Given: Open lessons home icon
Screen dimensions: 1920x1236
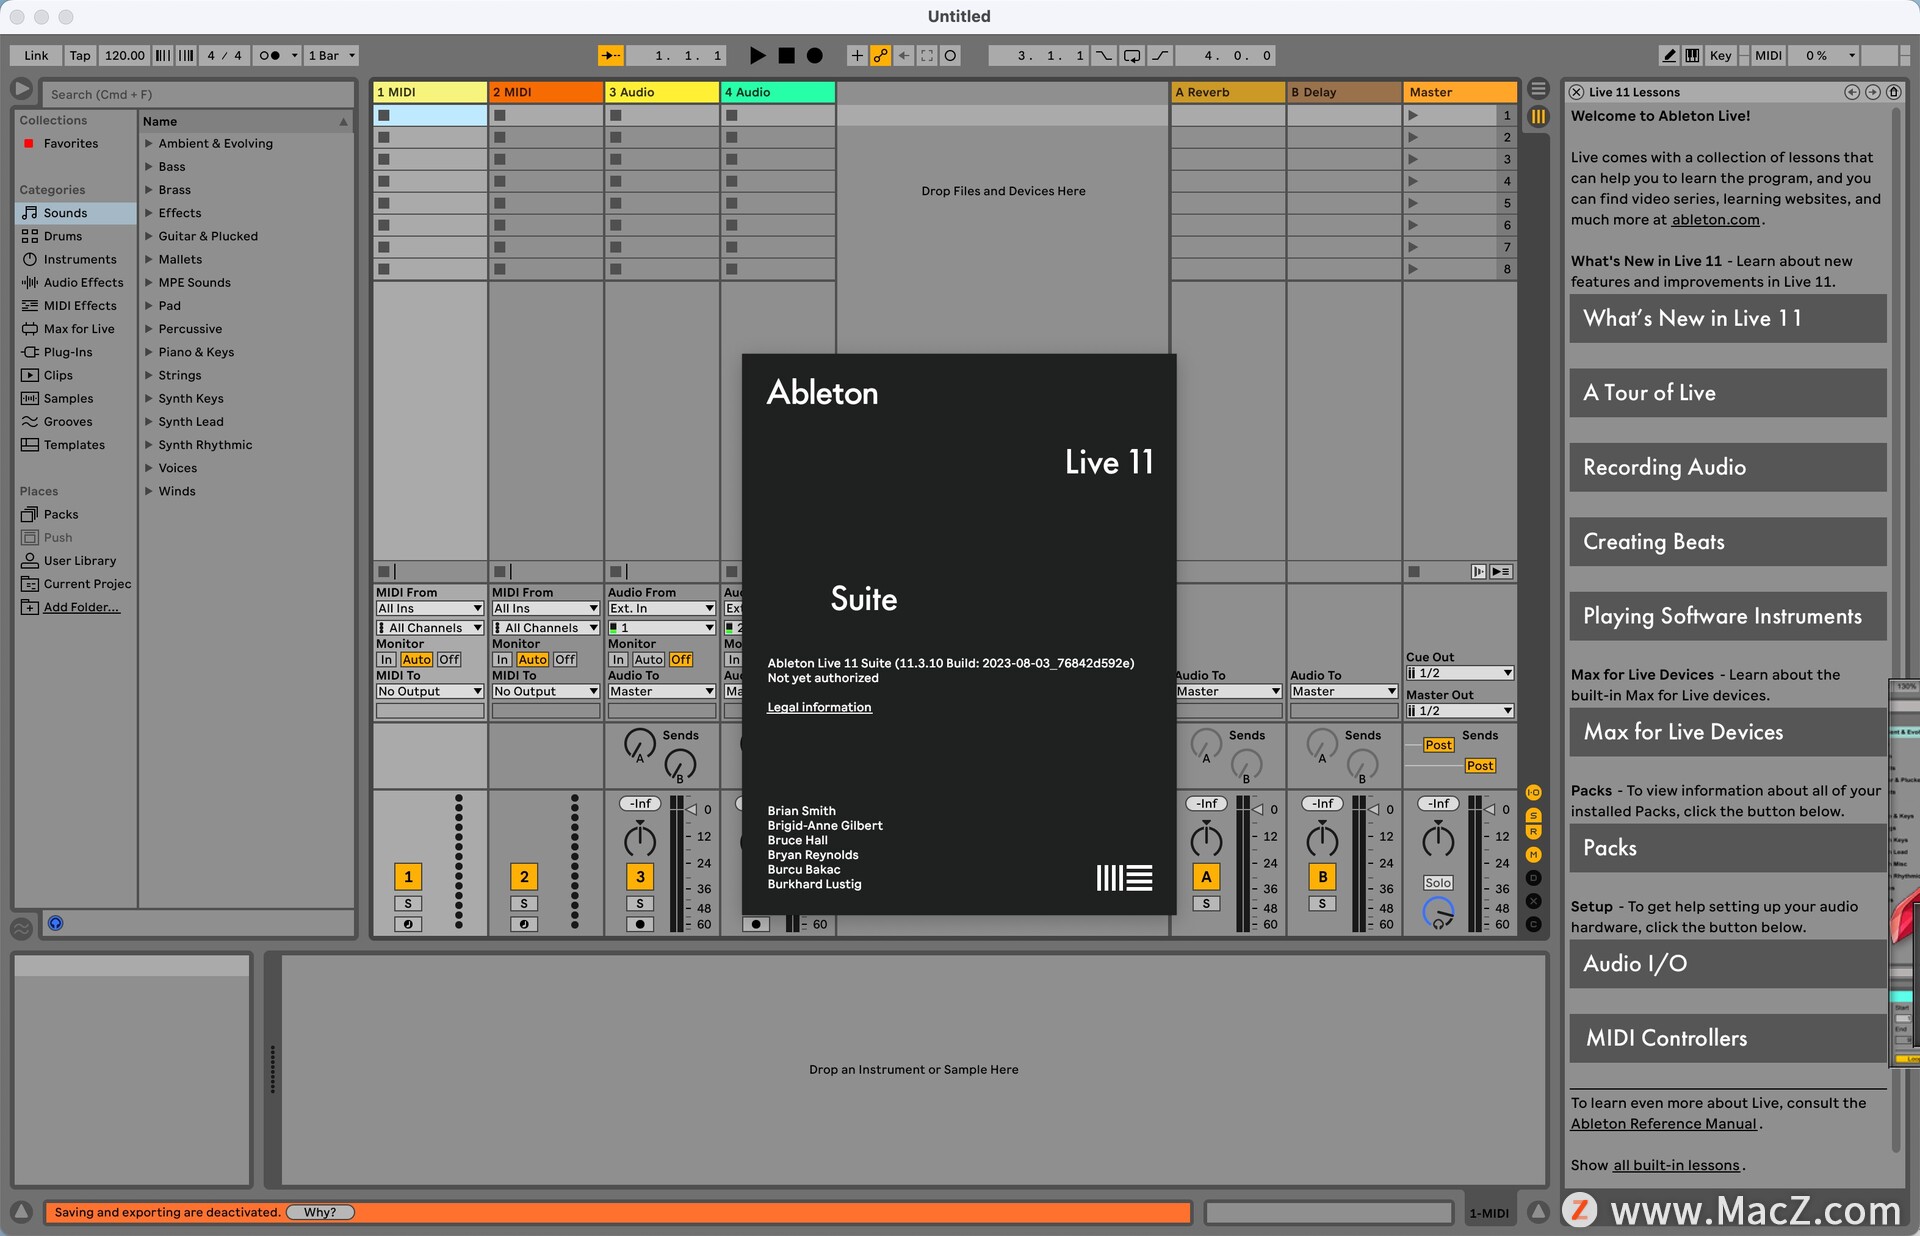Looking at the screenshot, I should pos(1894,92).
